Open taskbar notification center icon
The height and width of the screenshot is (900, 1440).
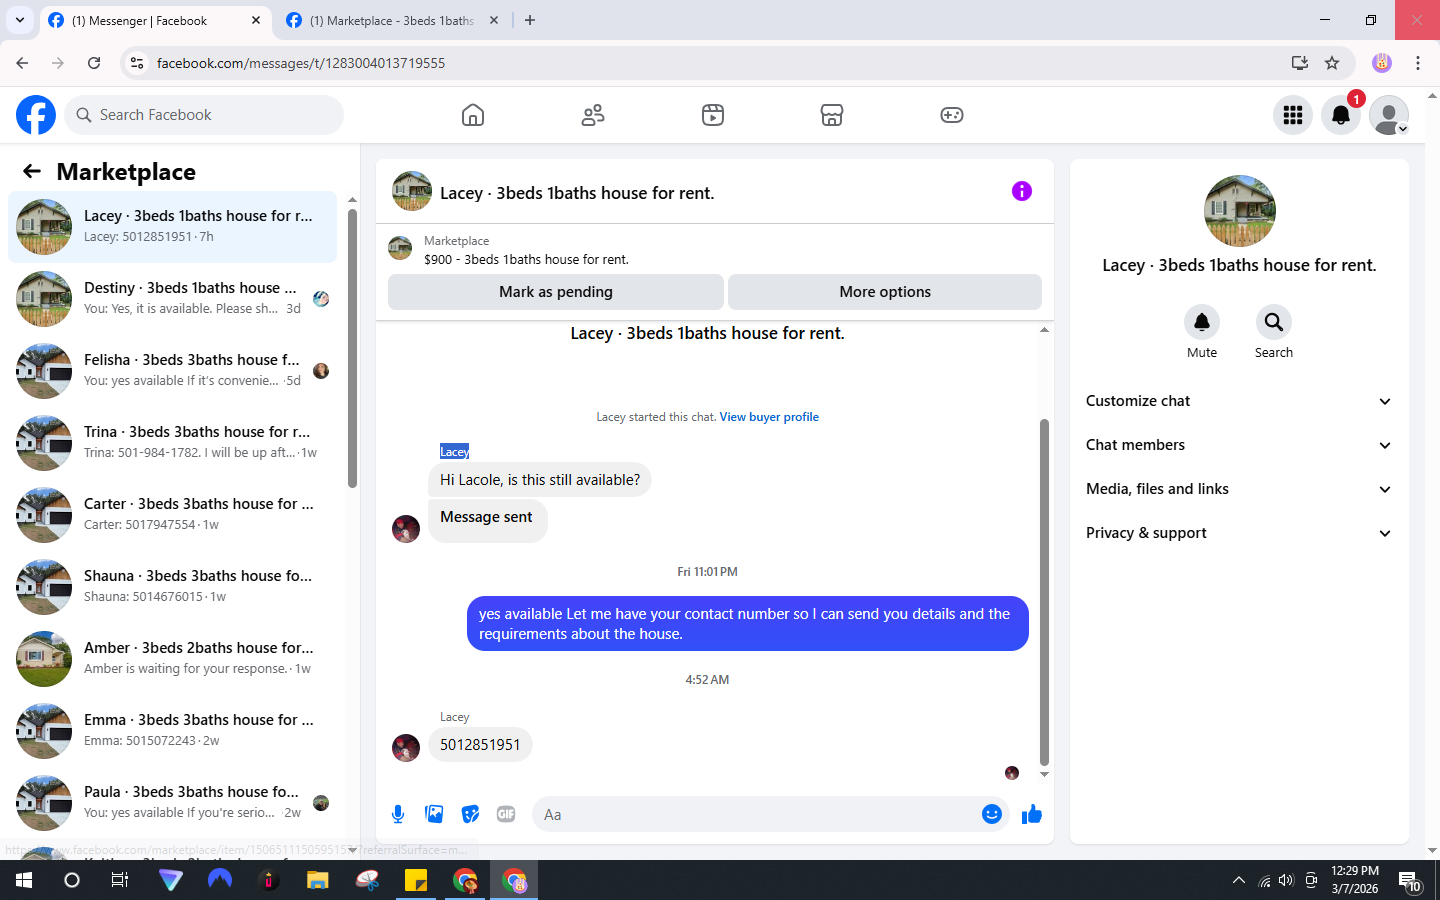click(1410, 880)
